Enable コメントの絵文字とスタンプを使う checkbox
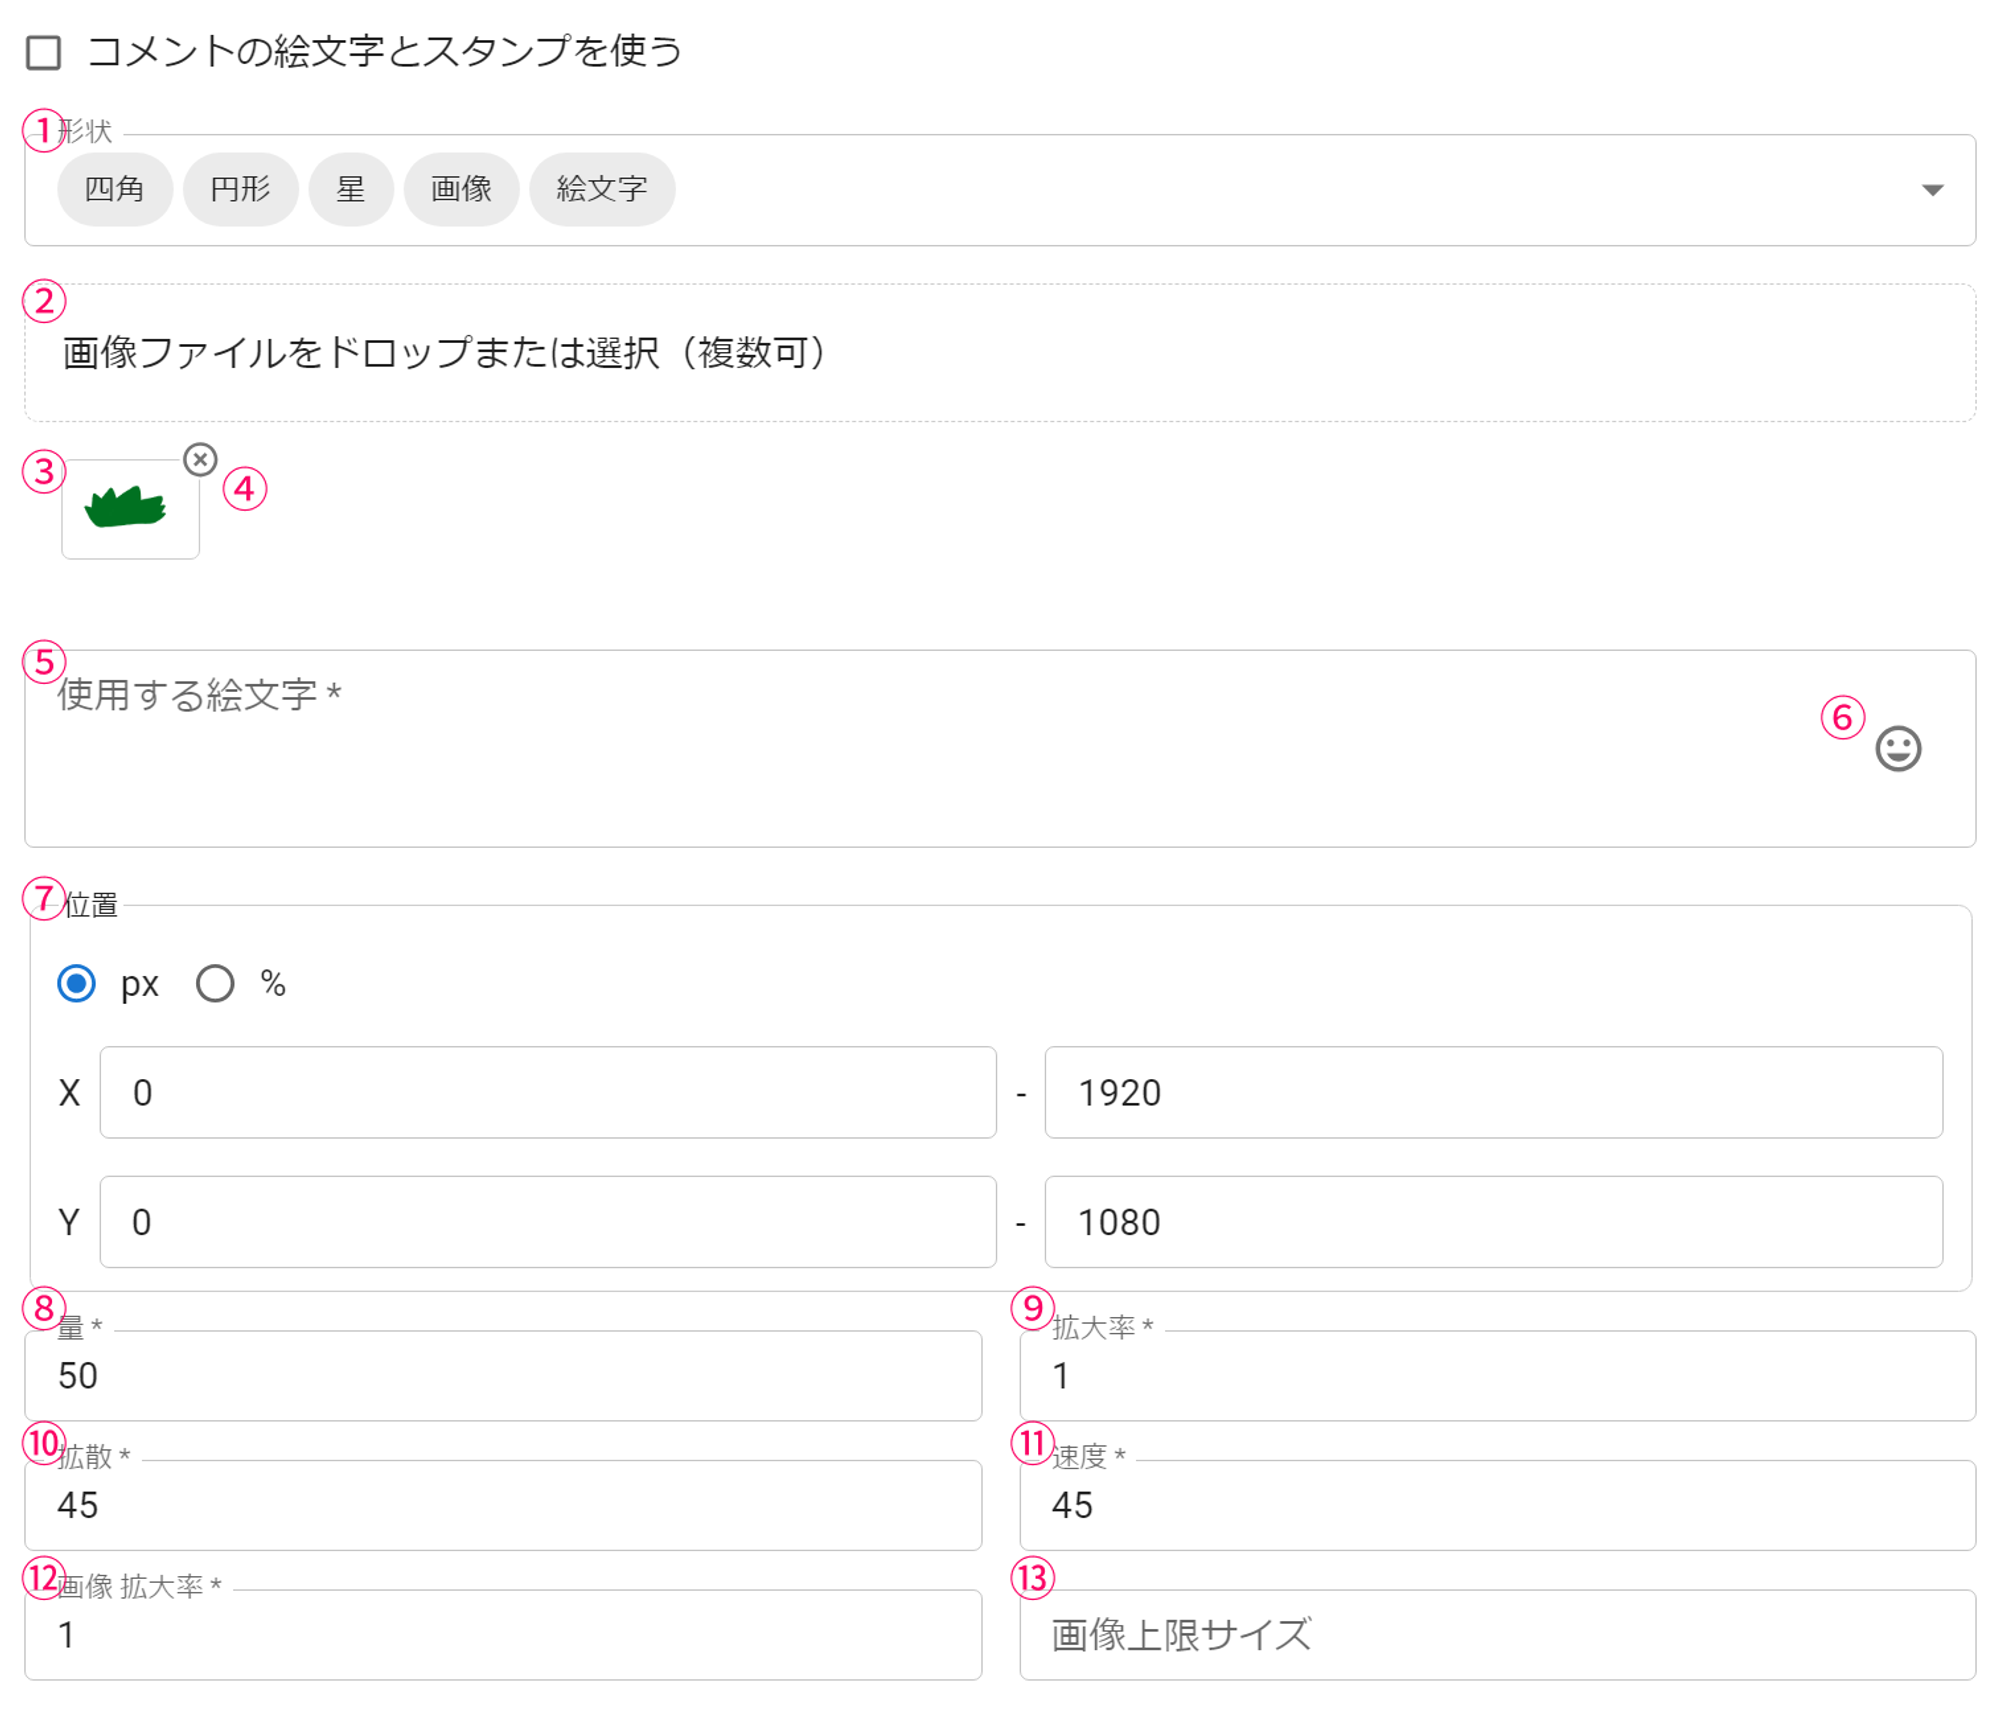This screenshot has width=2000, height=1721. 44,52
